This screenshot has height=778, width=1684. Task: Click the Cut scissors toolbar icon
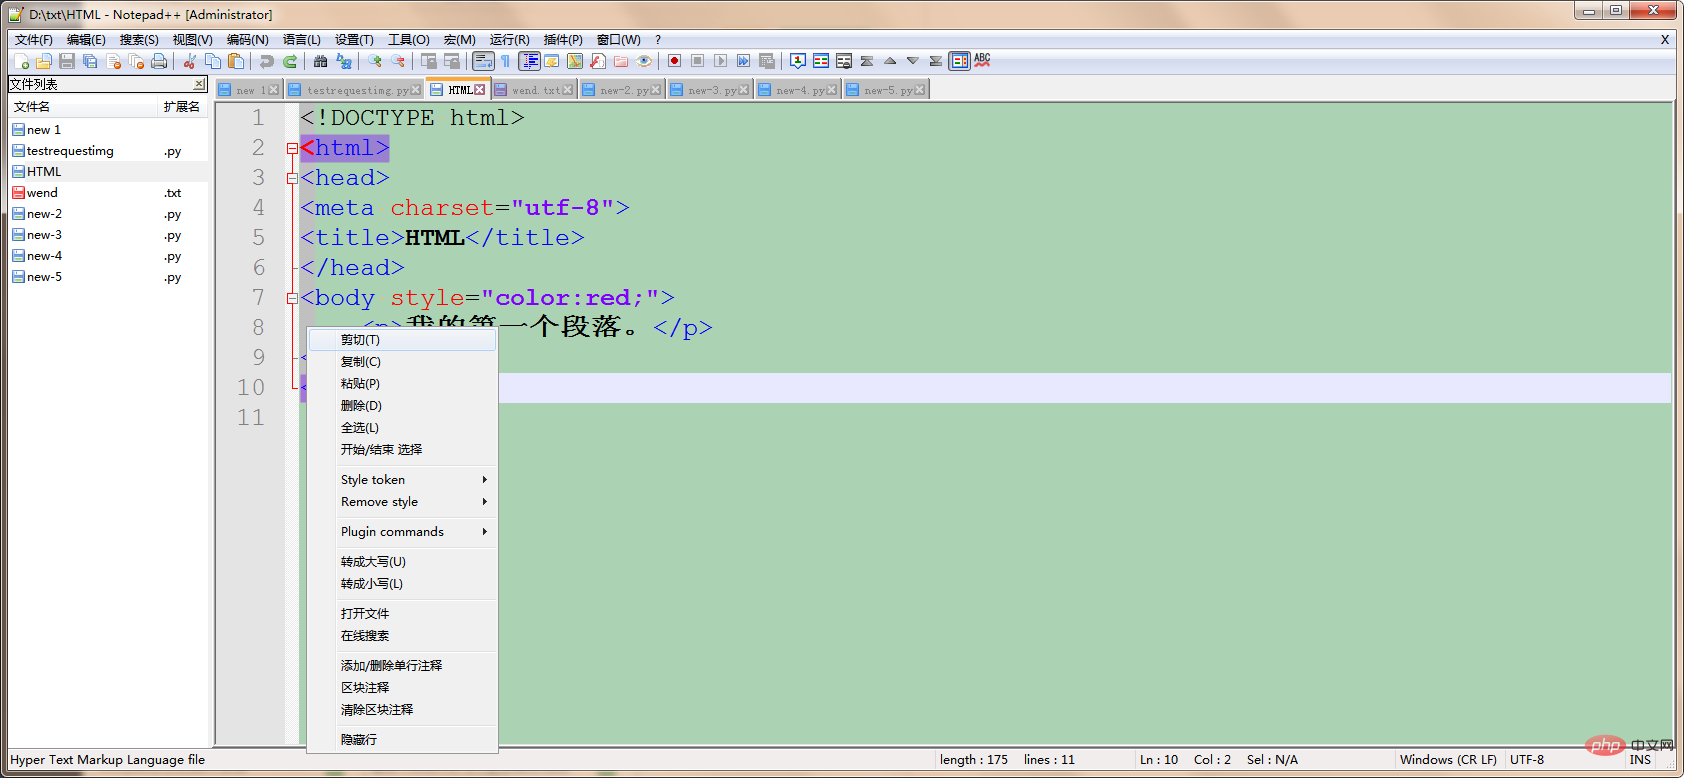point(189,61)
